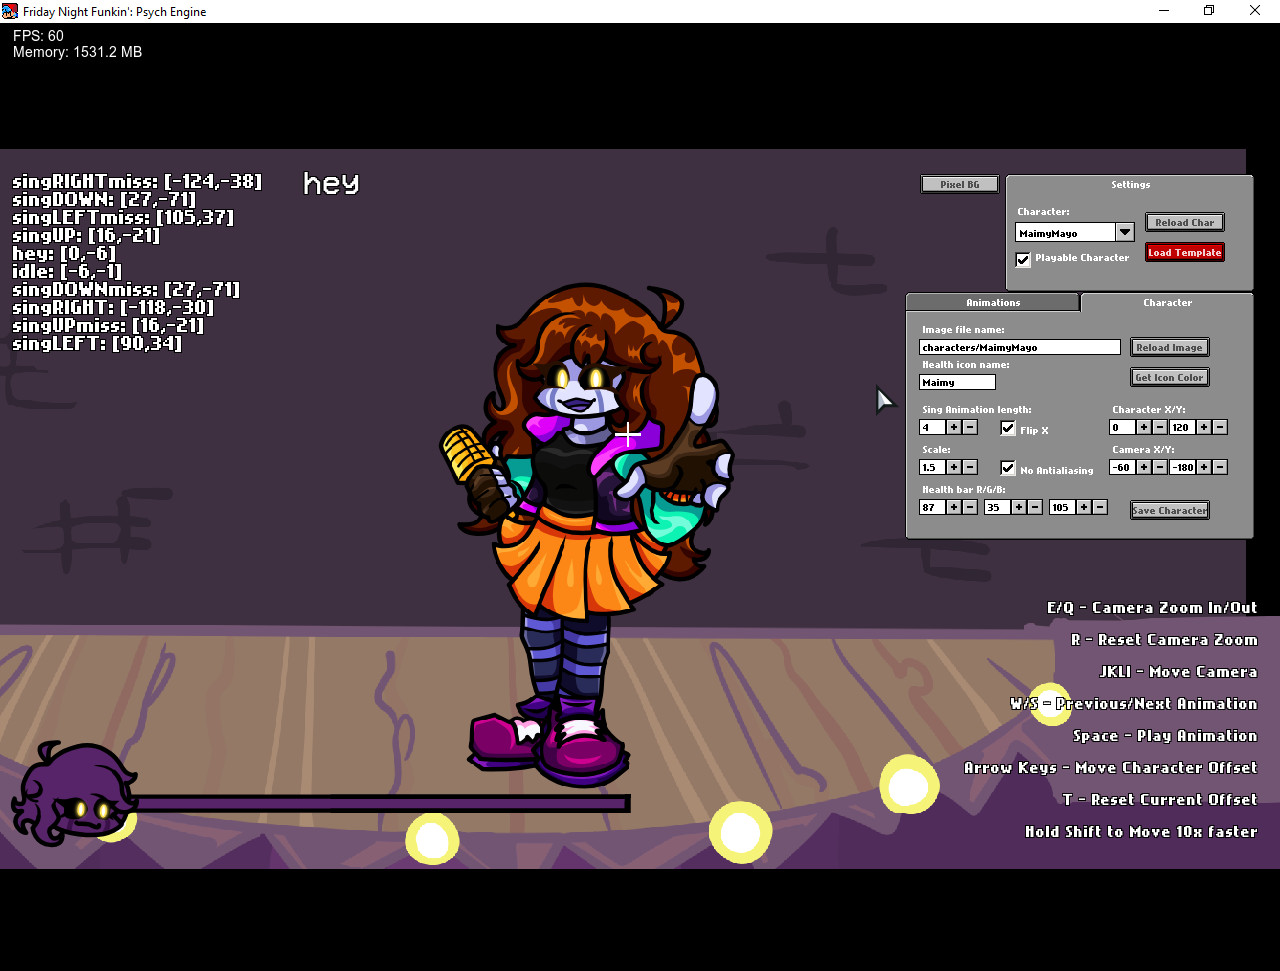
Task: Save the character with Save Character
Action: pyautogui.click(x=1169, y=510)
